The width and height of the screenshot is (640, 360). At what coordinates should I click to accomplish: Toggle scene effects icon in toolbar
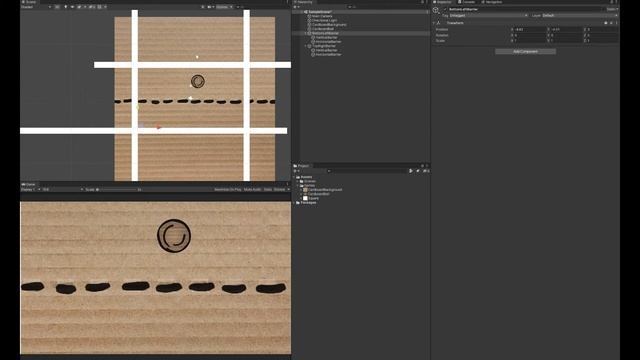pos(80,7)
